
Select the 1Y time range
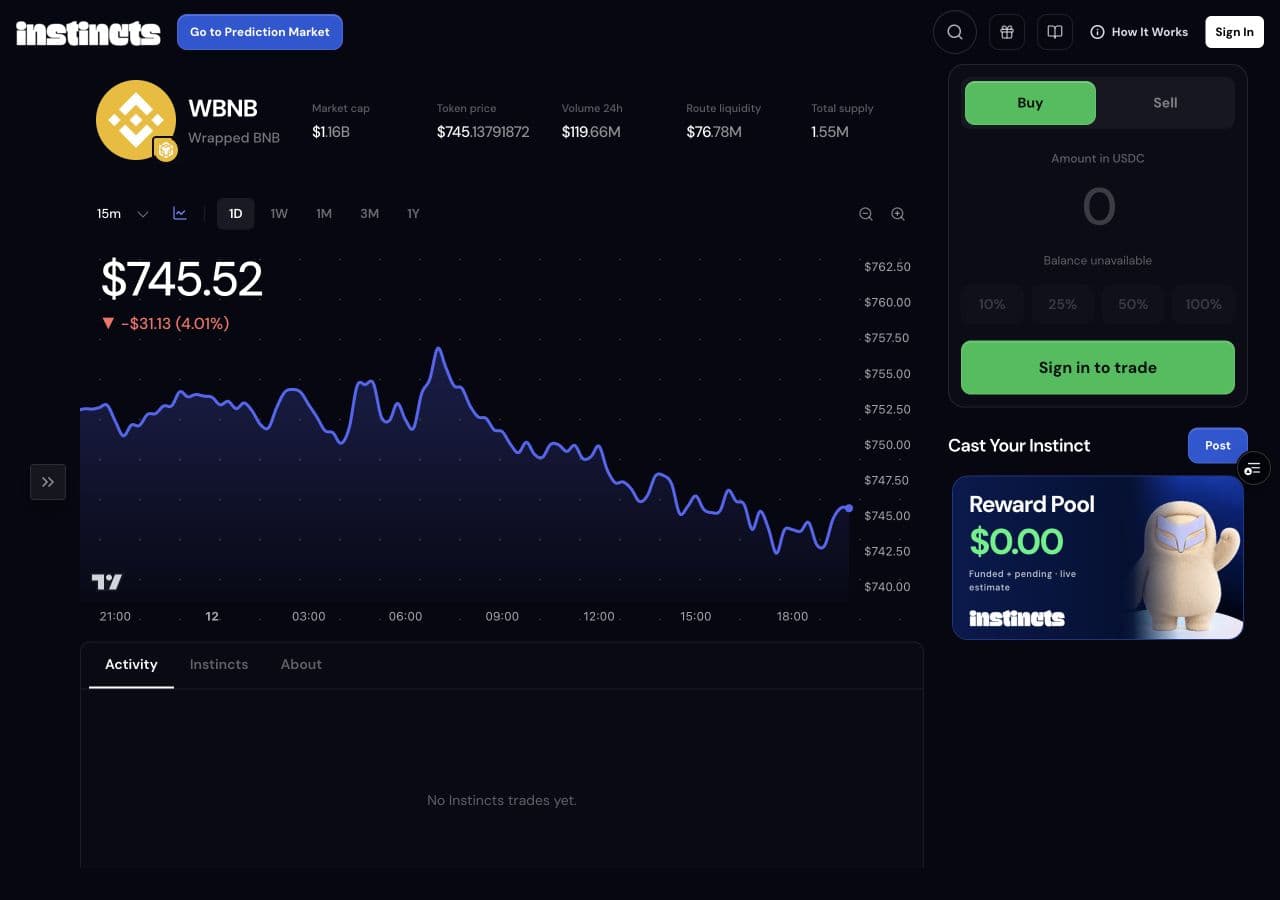point(413,214)
